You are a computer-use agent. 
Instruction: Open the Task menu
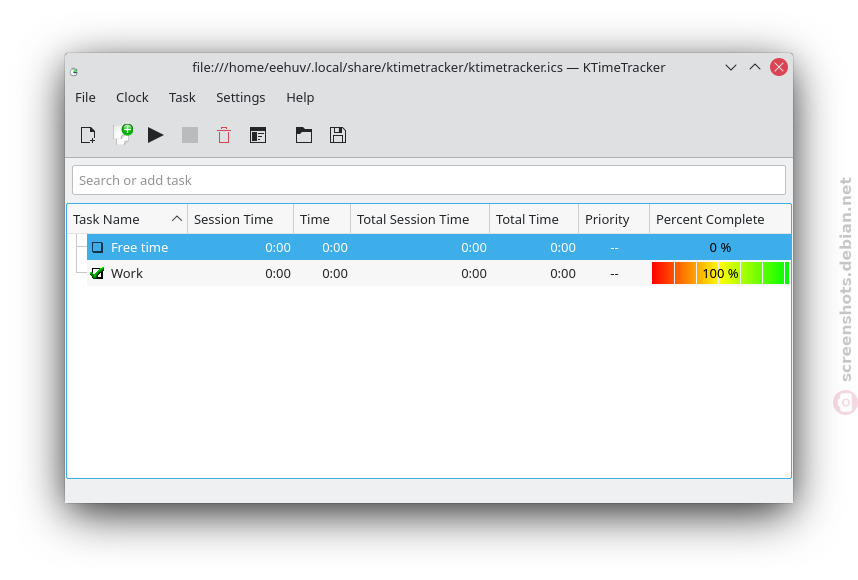[x=182, y=97]
